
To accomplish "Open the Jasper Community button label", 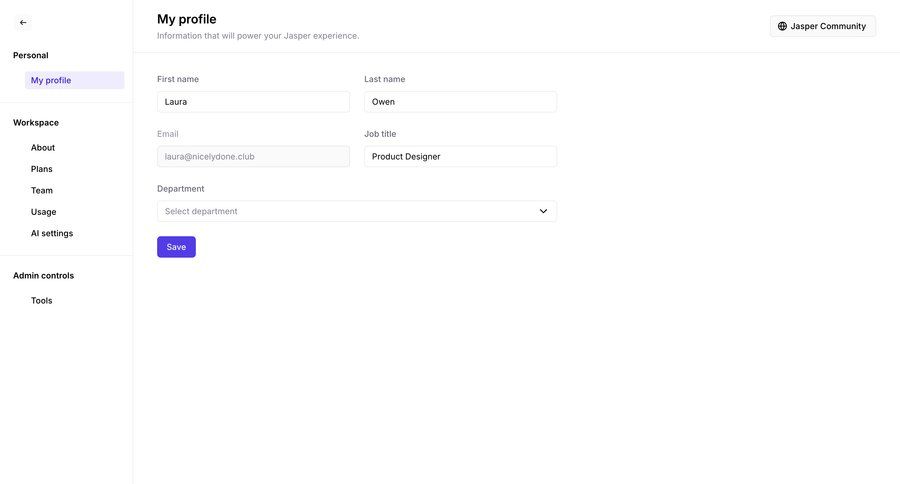I will [828, 26].
